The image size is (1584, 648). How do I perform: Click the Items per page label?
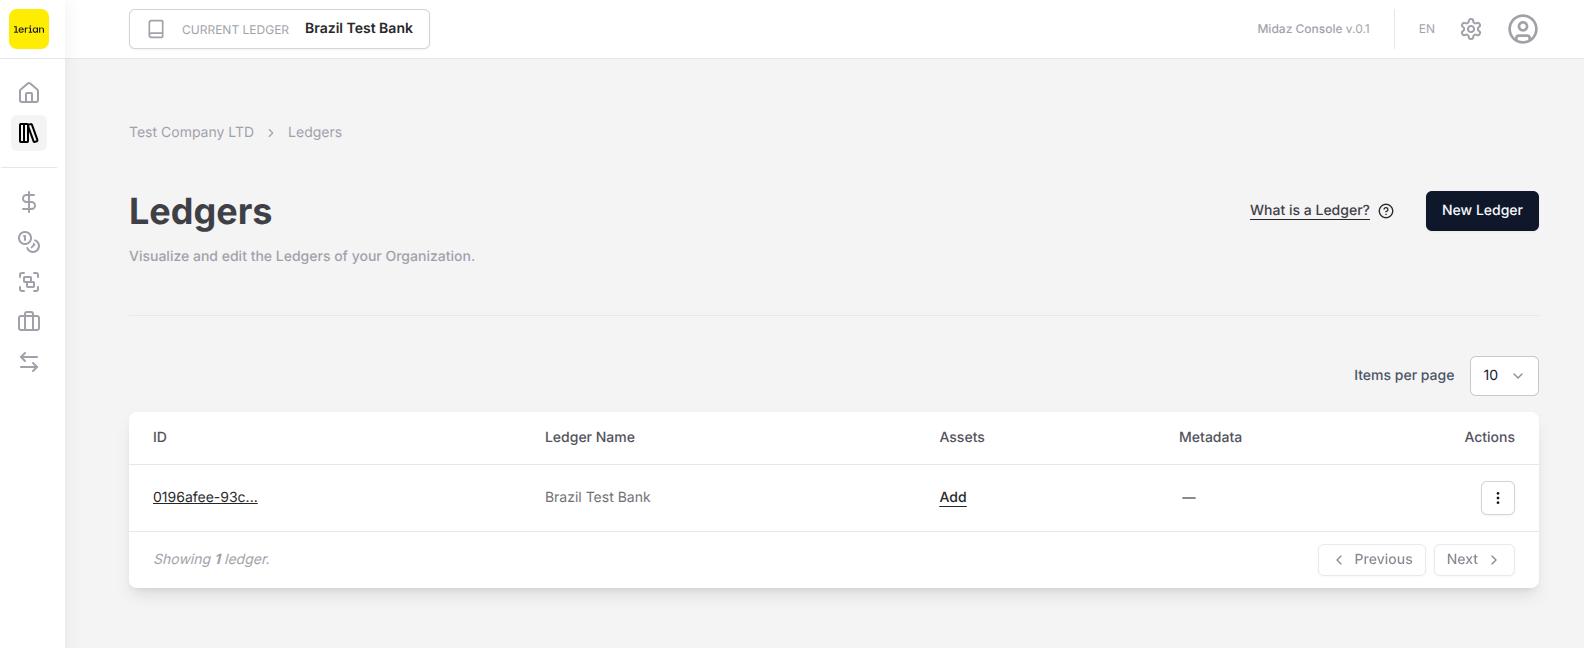(1404, 375)
